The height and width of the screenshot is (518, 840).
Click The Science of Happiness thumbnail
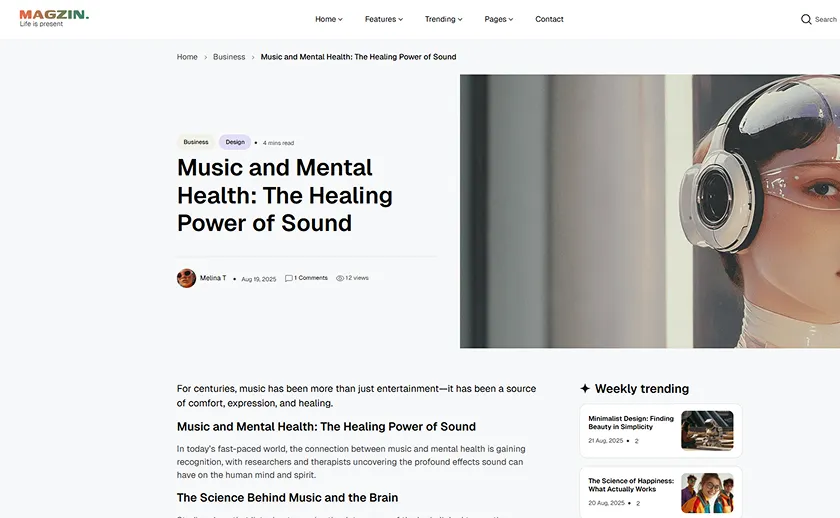[x=707, y=493]
